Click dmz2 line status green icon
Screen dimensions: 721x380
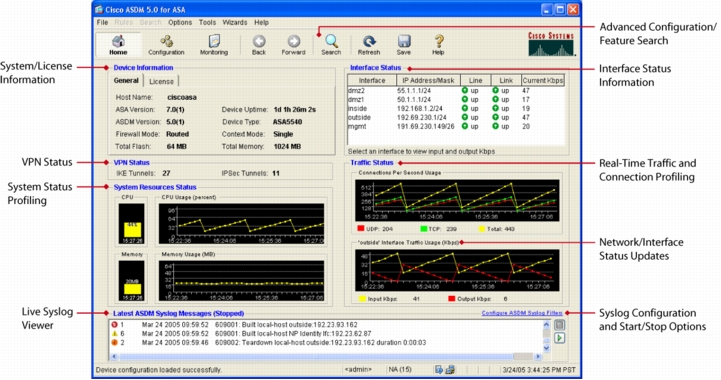coord(464,91)
